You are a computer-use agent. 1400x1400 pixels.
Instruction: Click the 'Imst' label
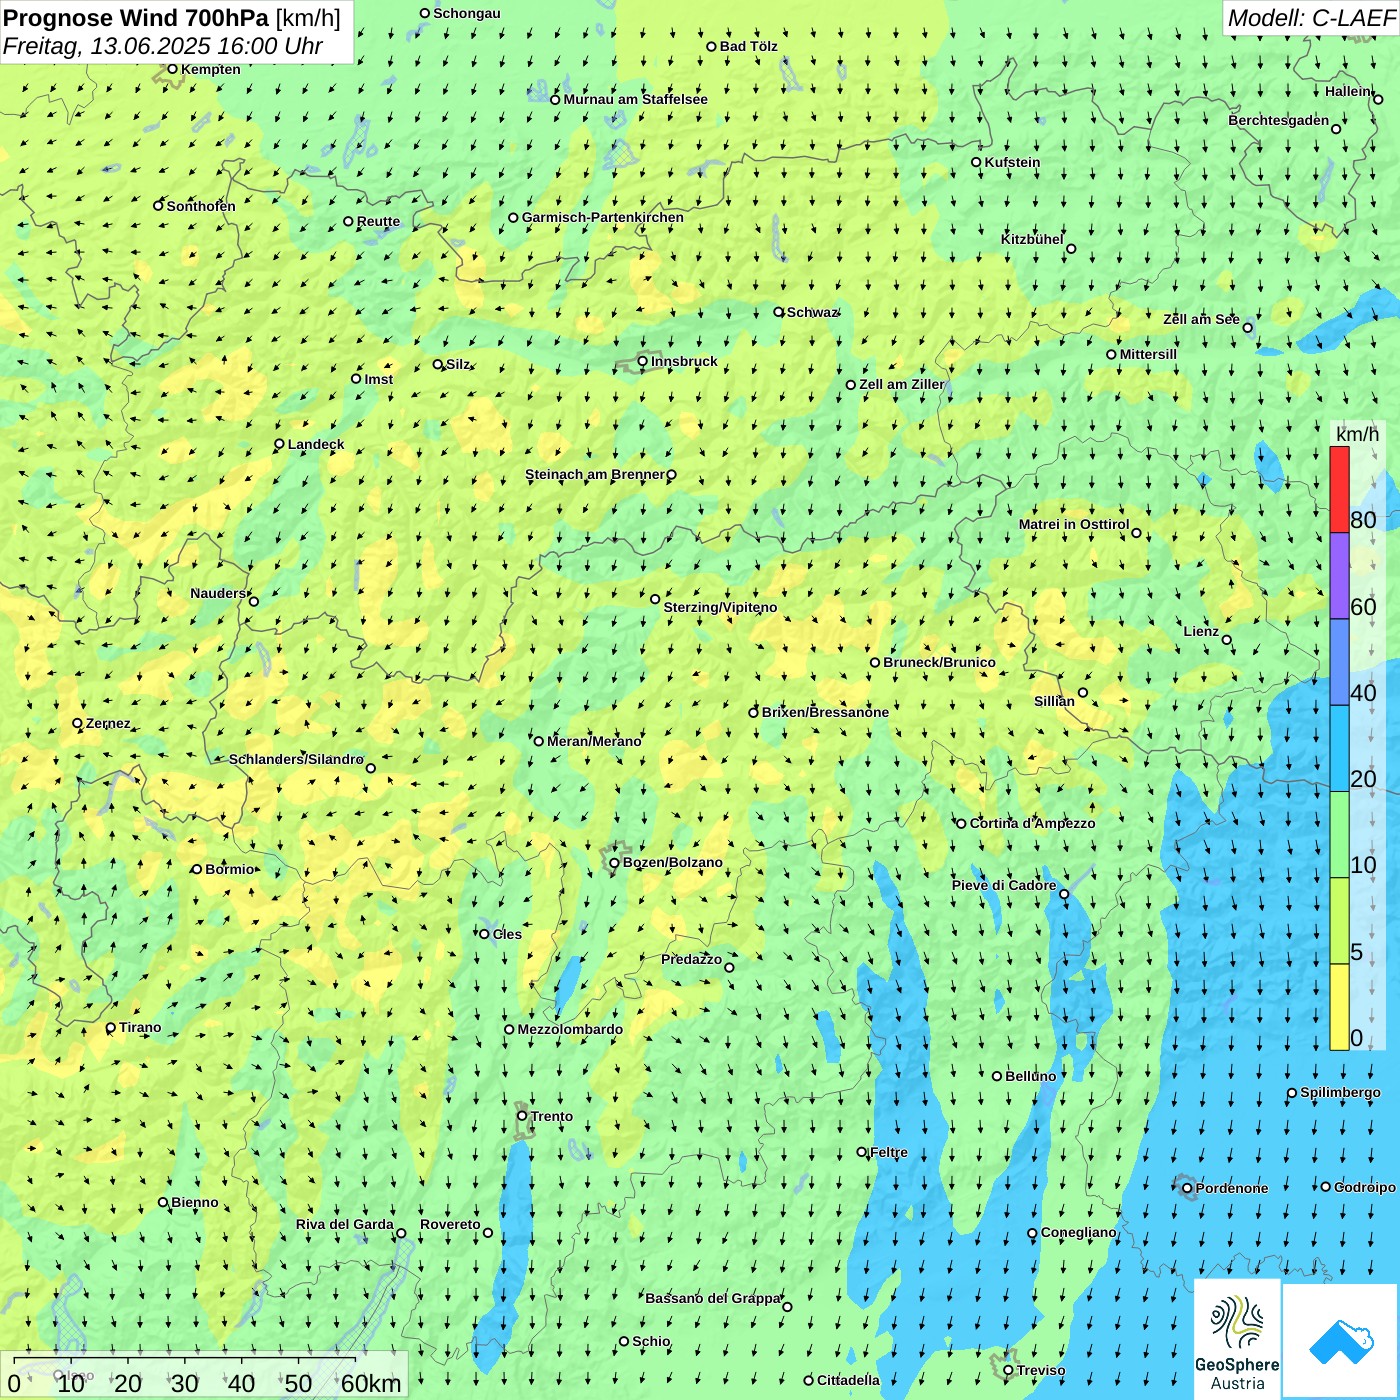(379, 379)
